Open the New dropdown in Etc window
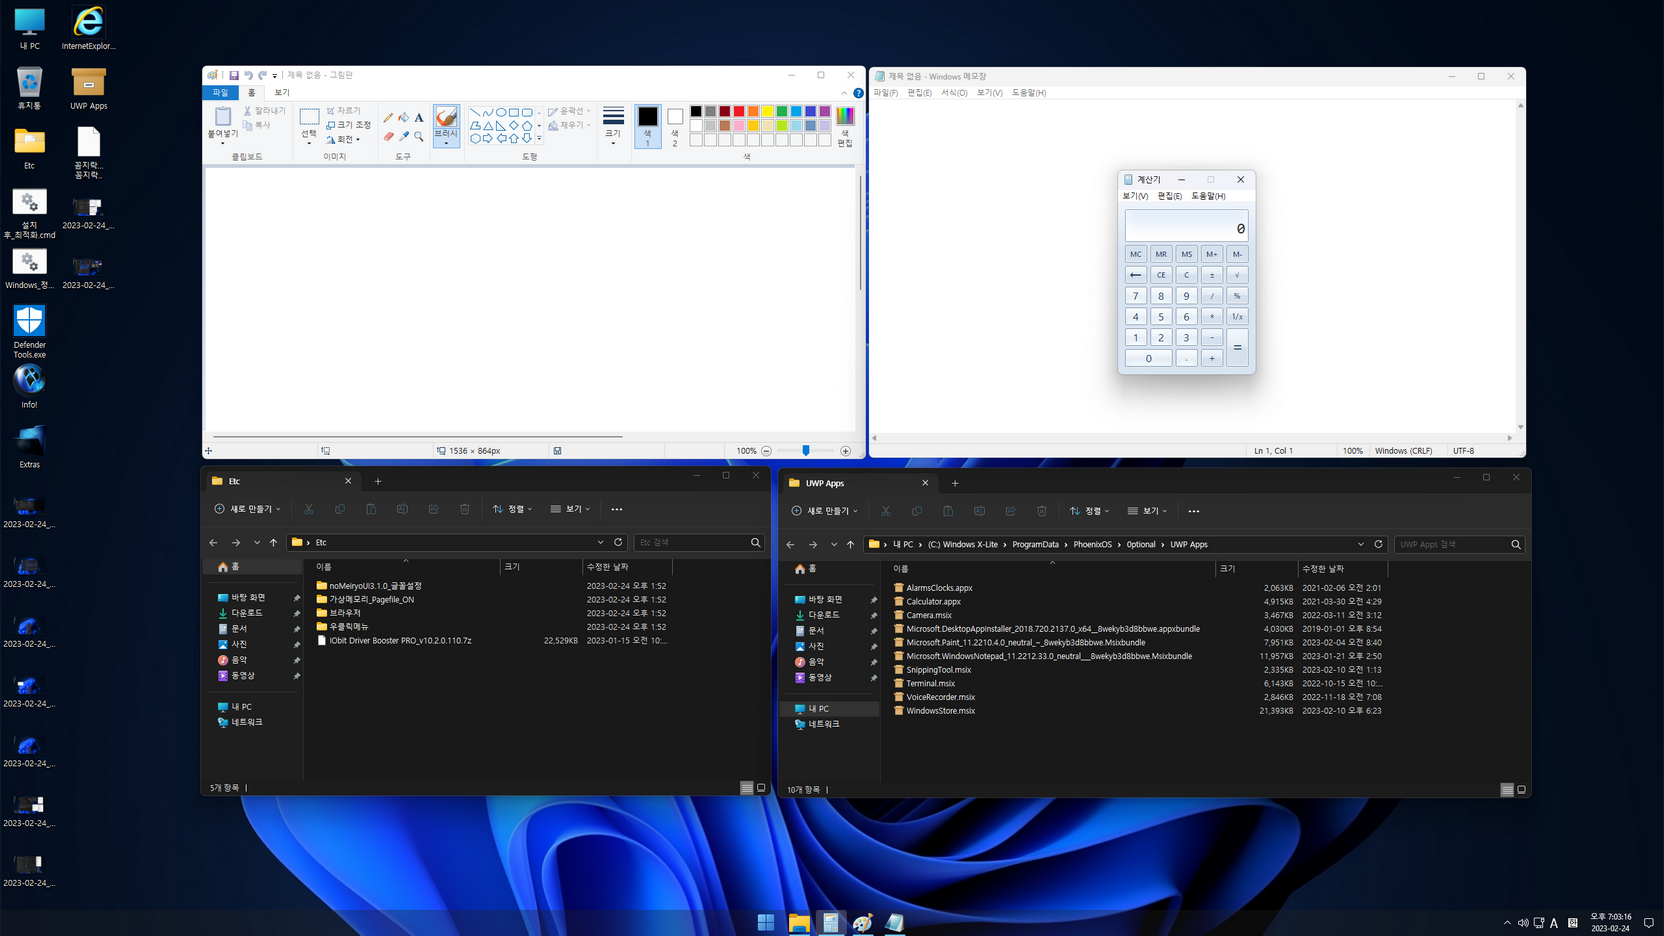The height and width of the screenshot is (936, 1664). [x=247, y=509]
